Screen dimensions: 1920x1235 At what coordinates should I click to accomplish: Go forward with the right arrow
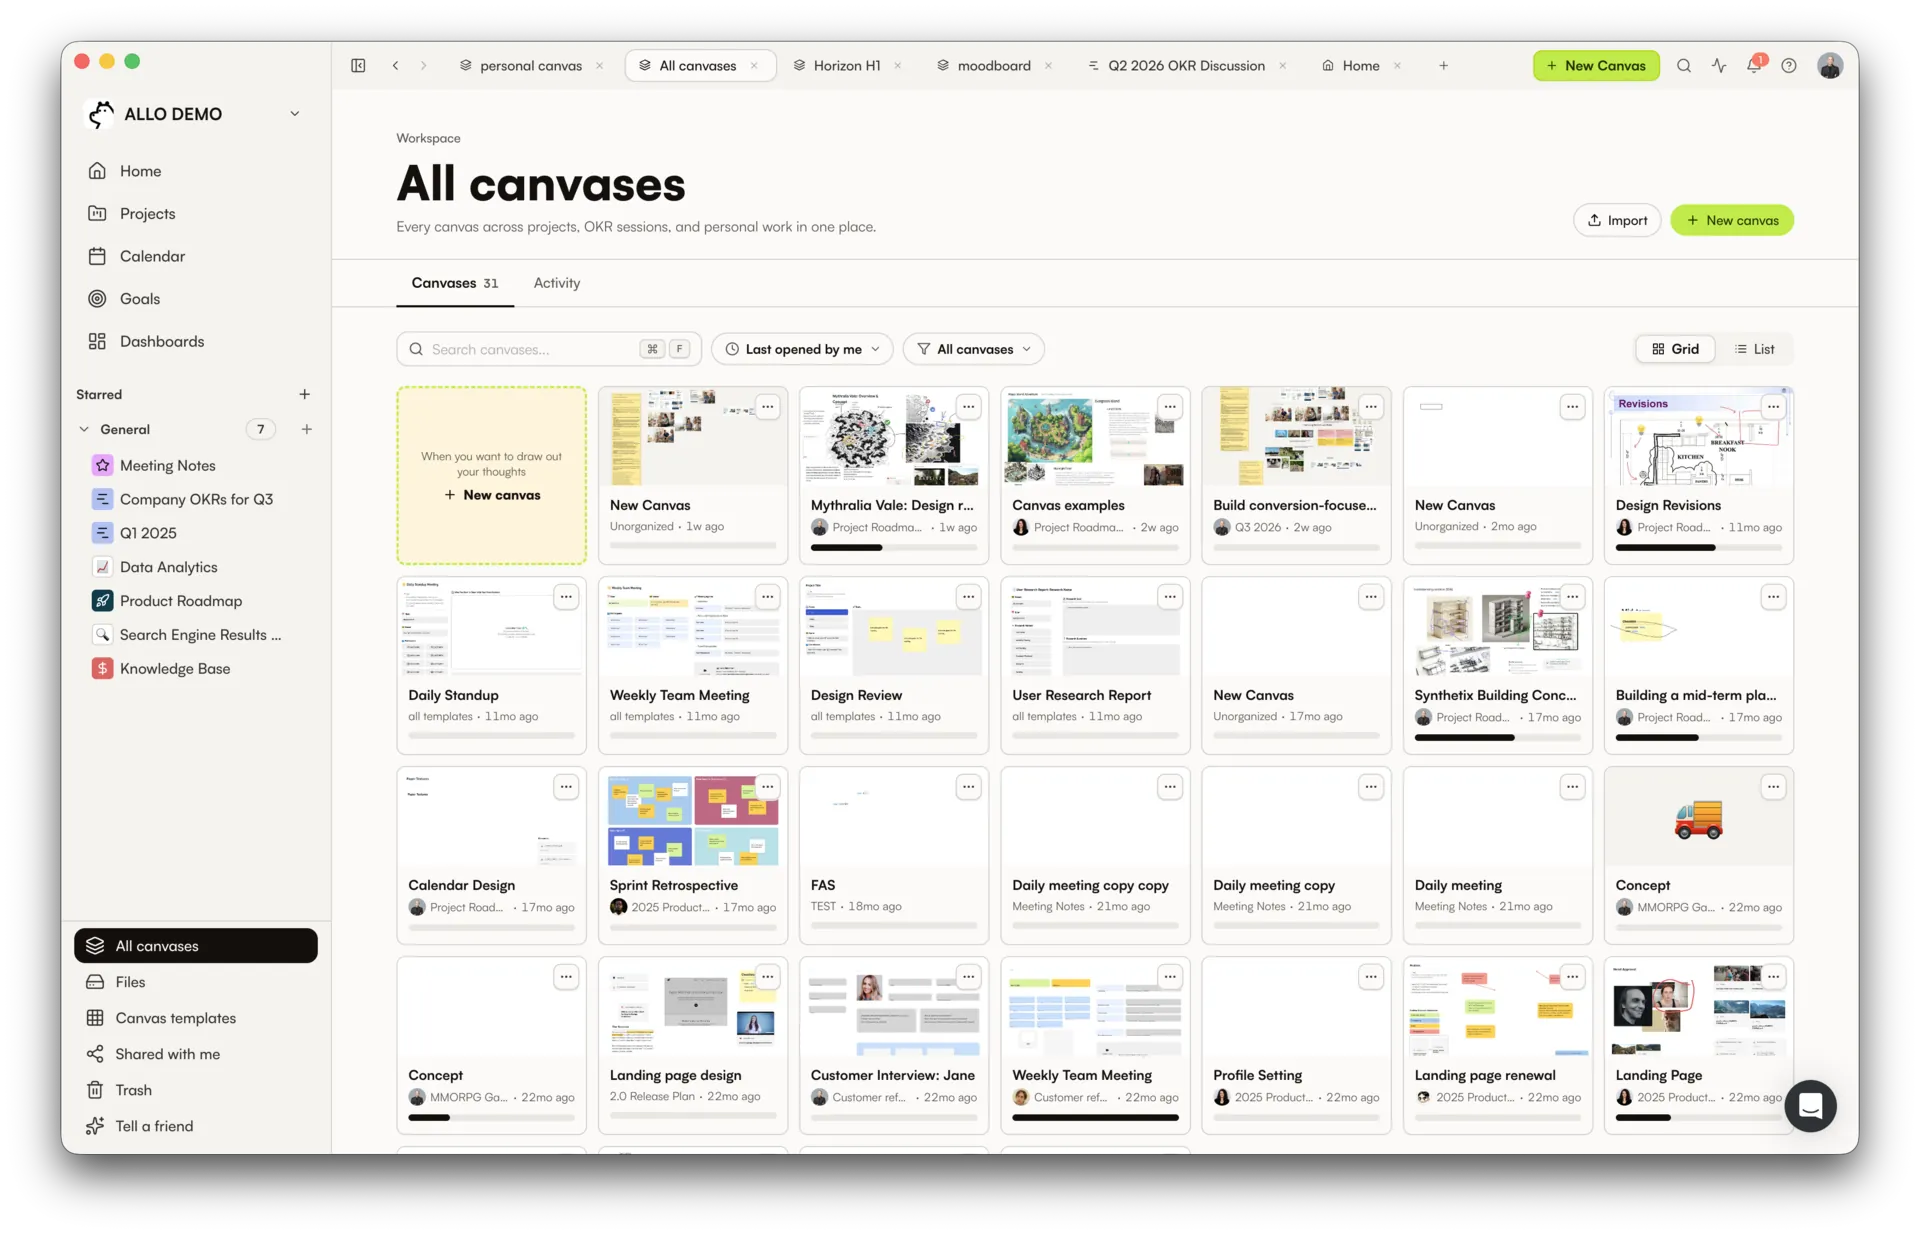[x=423, y=65]
